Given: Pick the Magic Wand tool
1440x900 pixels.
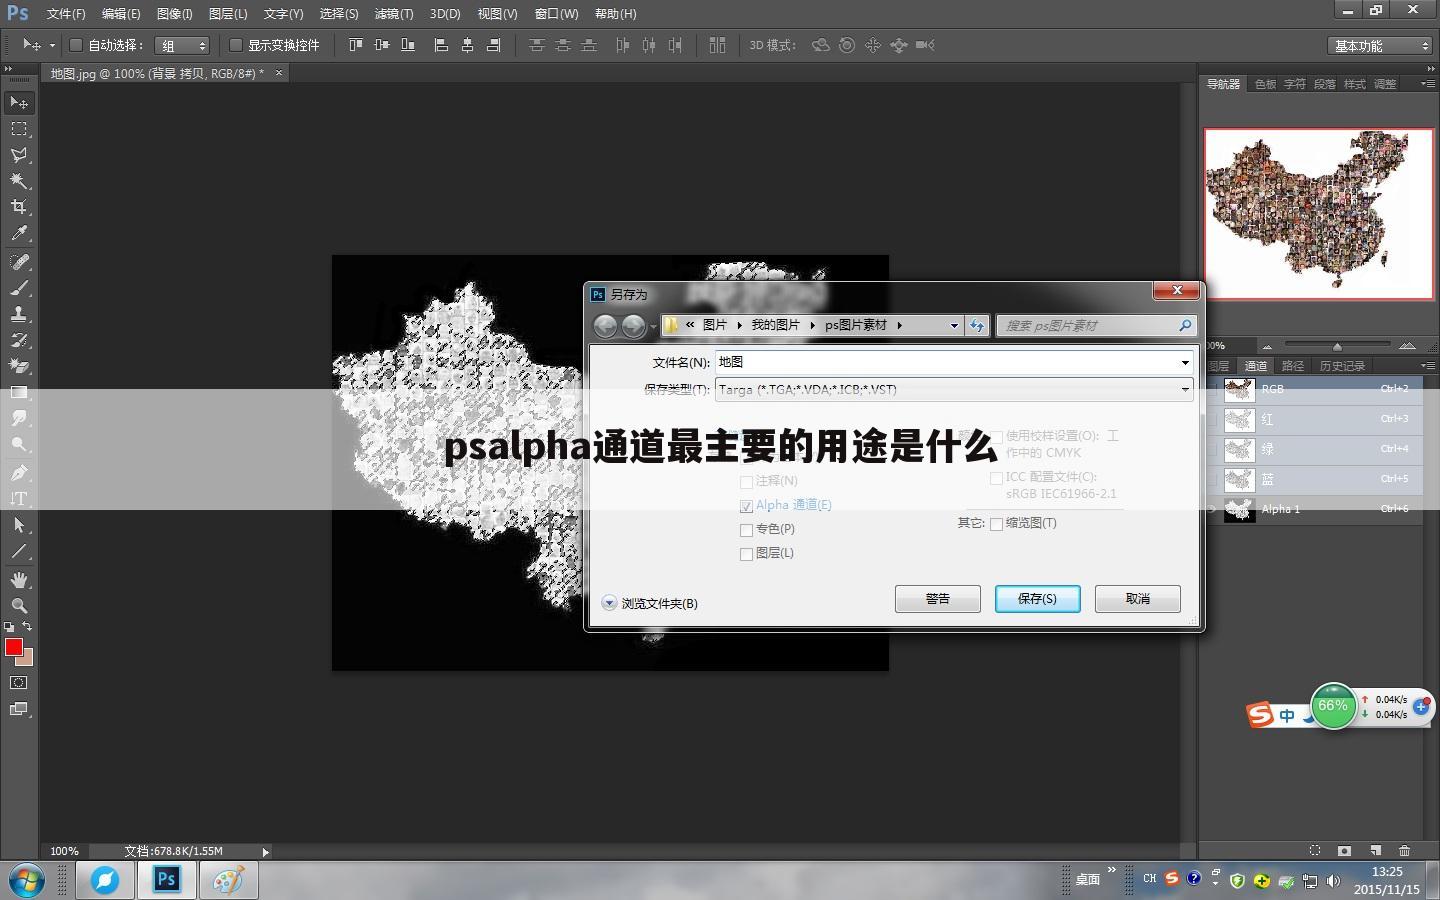Looking at the screenshot, I should point(19,181).
